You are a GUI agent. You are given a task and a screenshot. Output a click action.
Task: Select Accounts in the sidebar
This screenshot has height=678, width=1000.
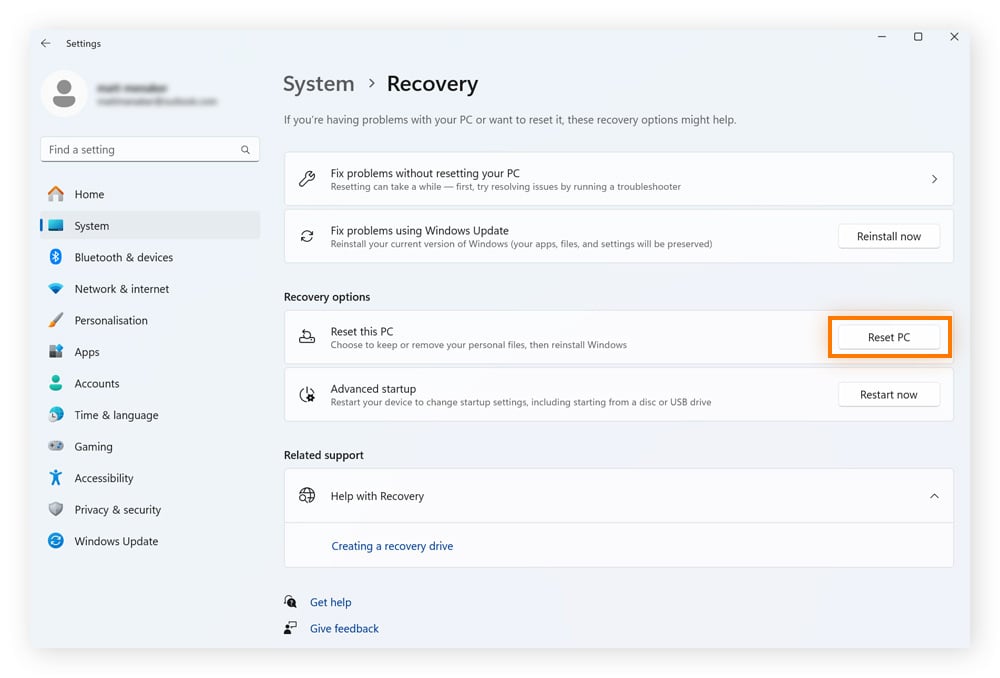click(x=97, y=383)
